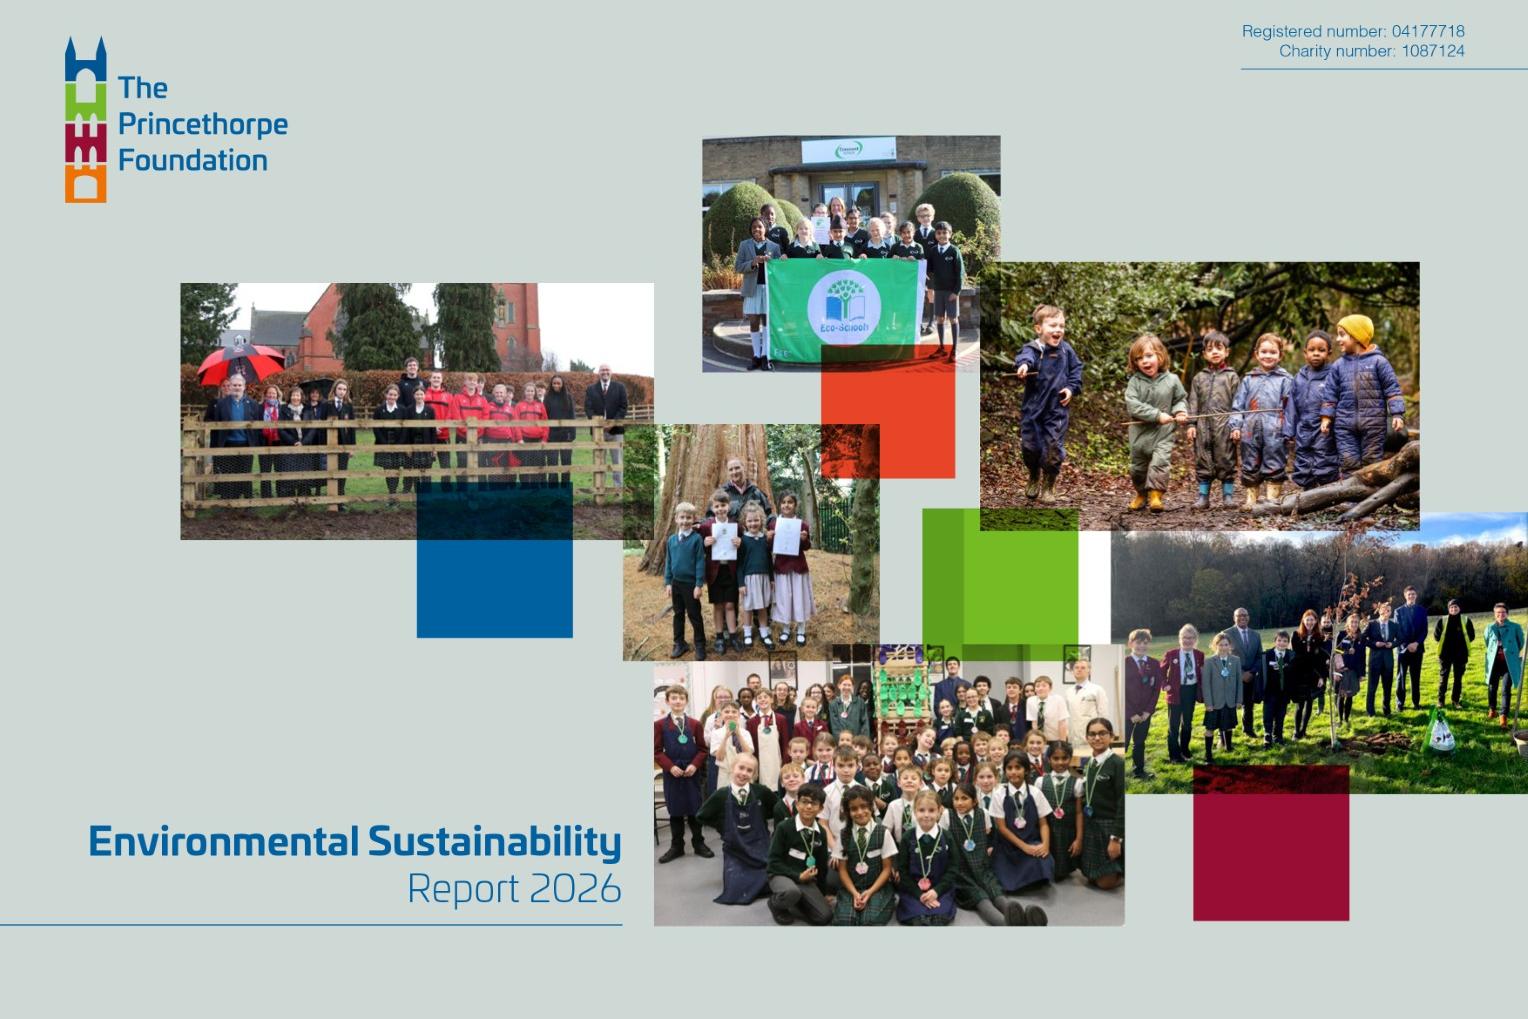
Task: Select "Registered number: 04177718" text
Action: pos(1353,31)
